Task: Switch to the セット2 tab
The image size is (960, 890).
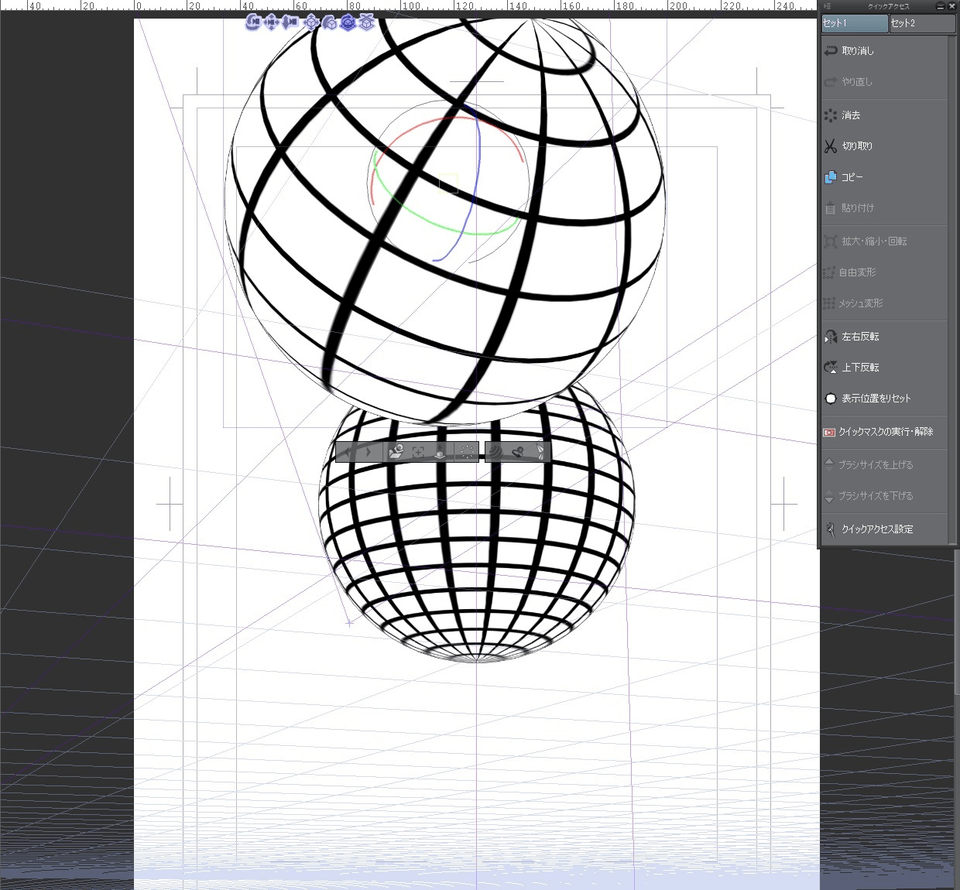Action: (x=921, y=23)
